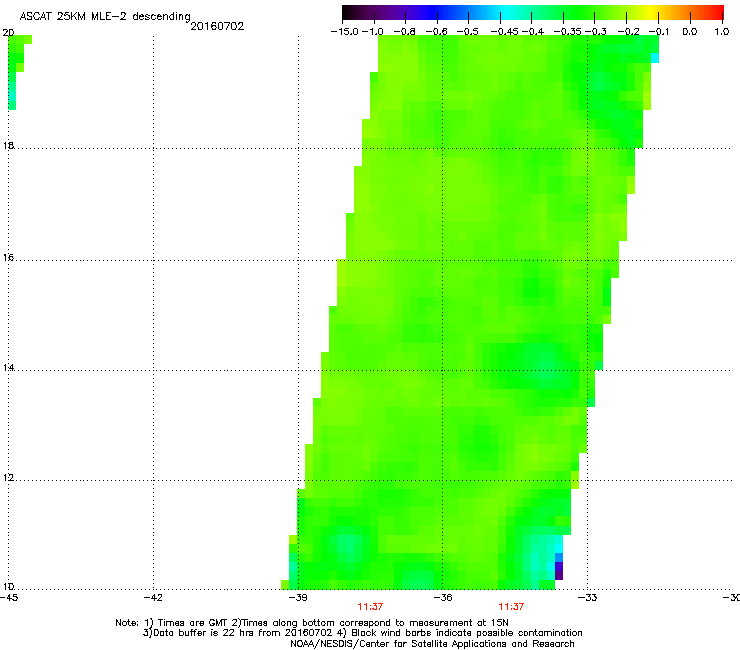Click the red "11:37" time between -39 and -36
Image resolution: width=740 pixels, height=650 pixels.
pos(370,607)
